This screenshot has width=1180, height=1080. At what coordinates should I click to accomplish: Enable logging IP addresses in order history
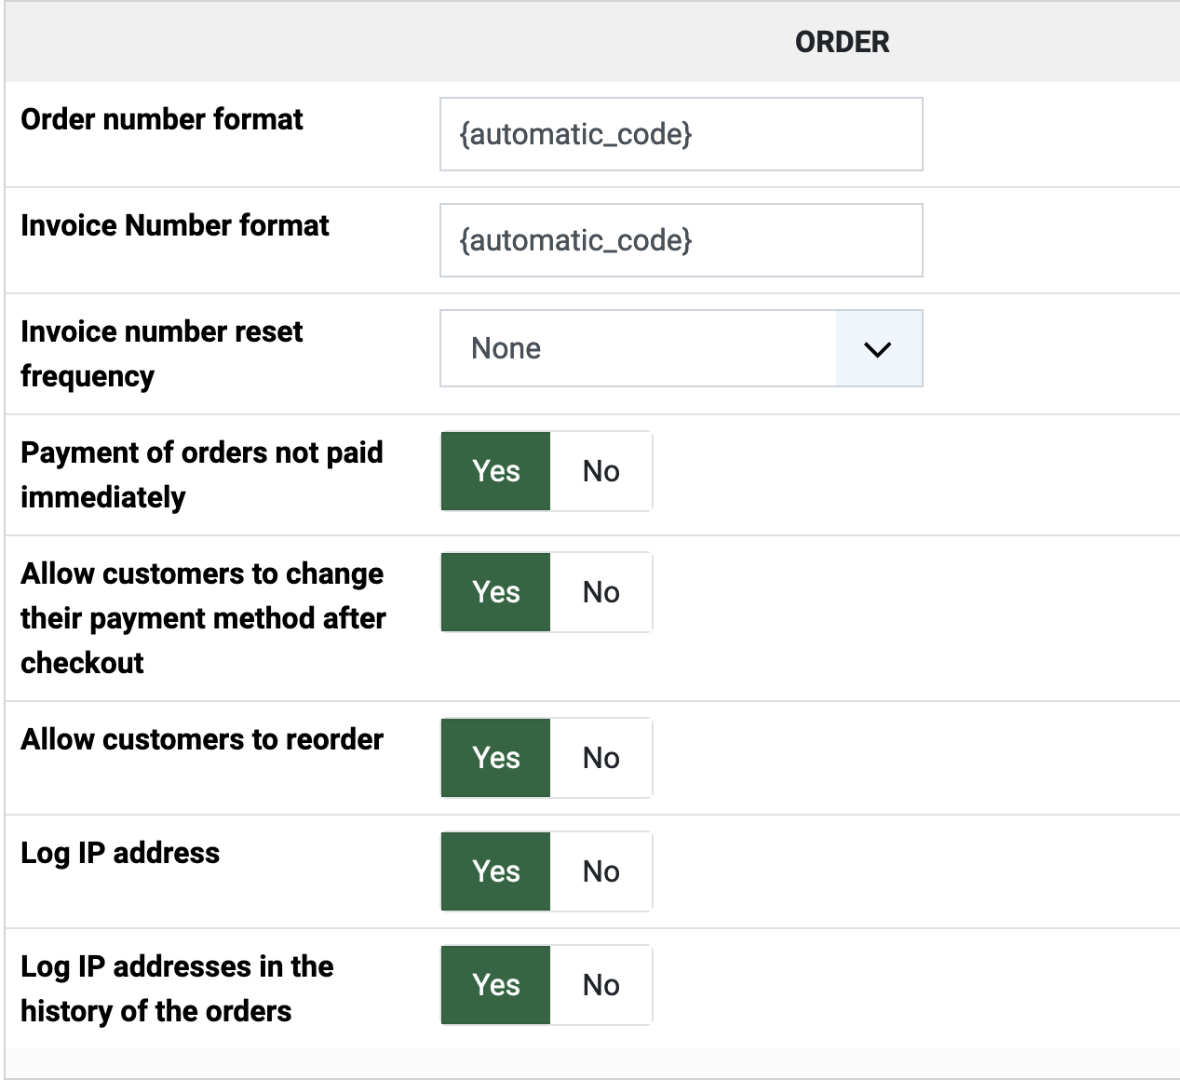pyautogui.click(x=496, y=985)
